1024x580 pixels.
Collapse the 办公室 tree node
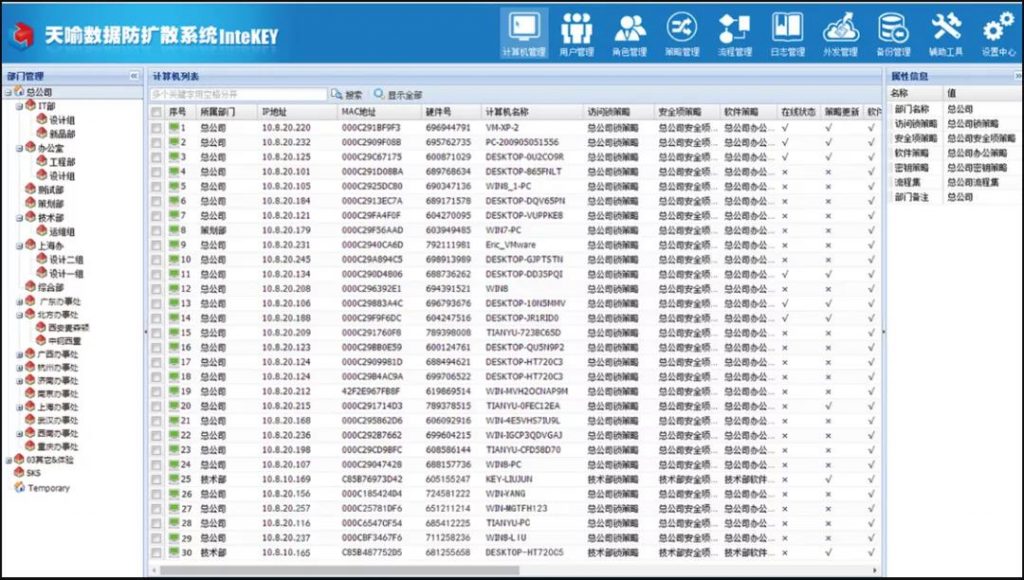click(20, 148)
